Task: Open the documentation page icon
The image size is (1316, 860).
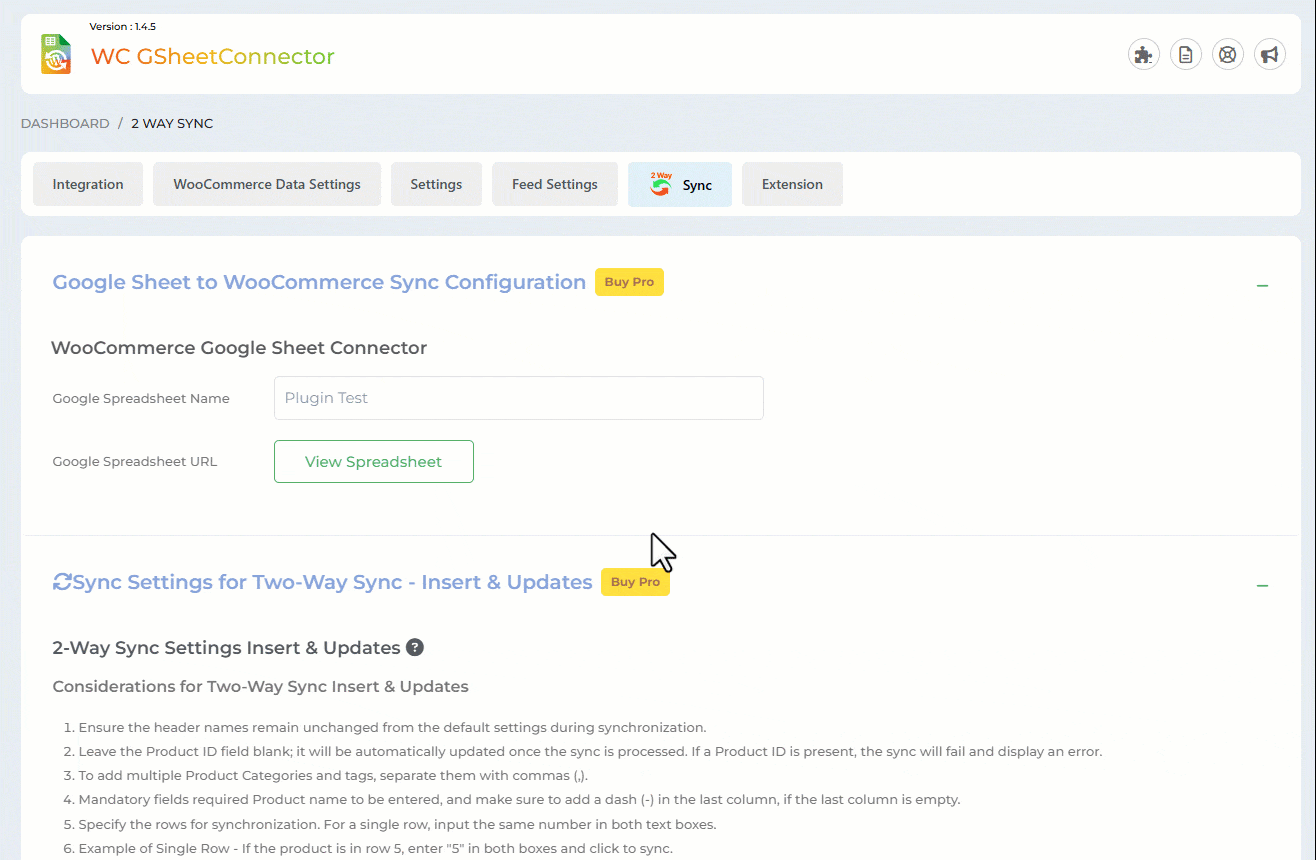Action: pos(1185,54)
